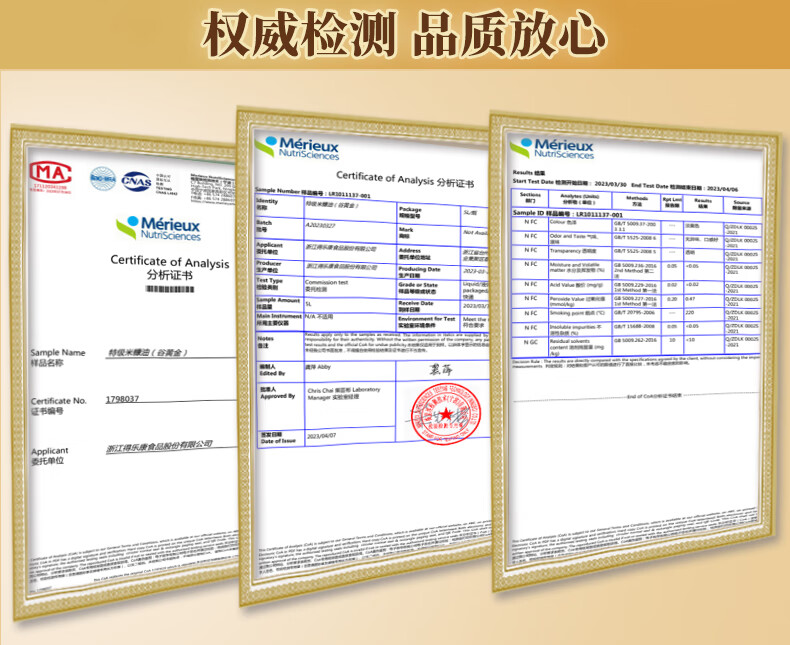The image size is (790, 645).
Task: Click the 'Transparency' analyte cell
Action: pyautogui.click(x=580, y=252)
